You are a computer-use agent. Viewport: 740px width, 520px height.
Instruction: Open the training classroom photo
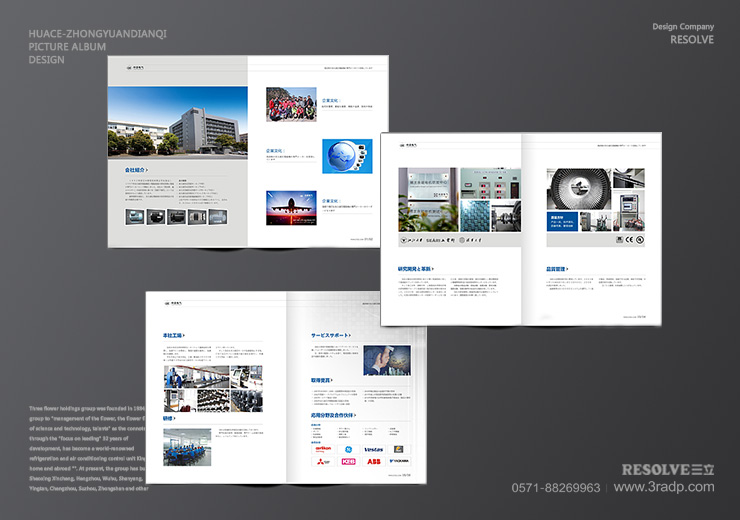click(187, 447)
